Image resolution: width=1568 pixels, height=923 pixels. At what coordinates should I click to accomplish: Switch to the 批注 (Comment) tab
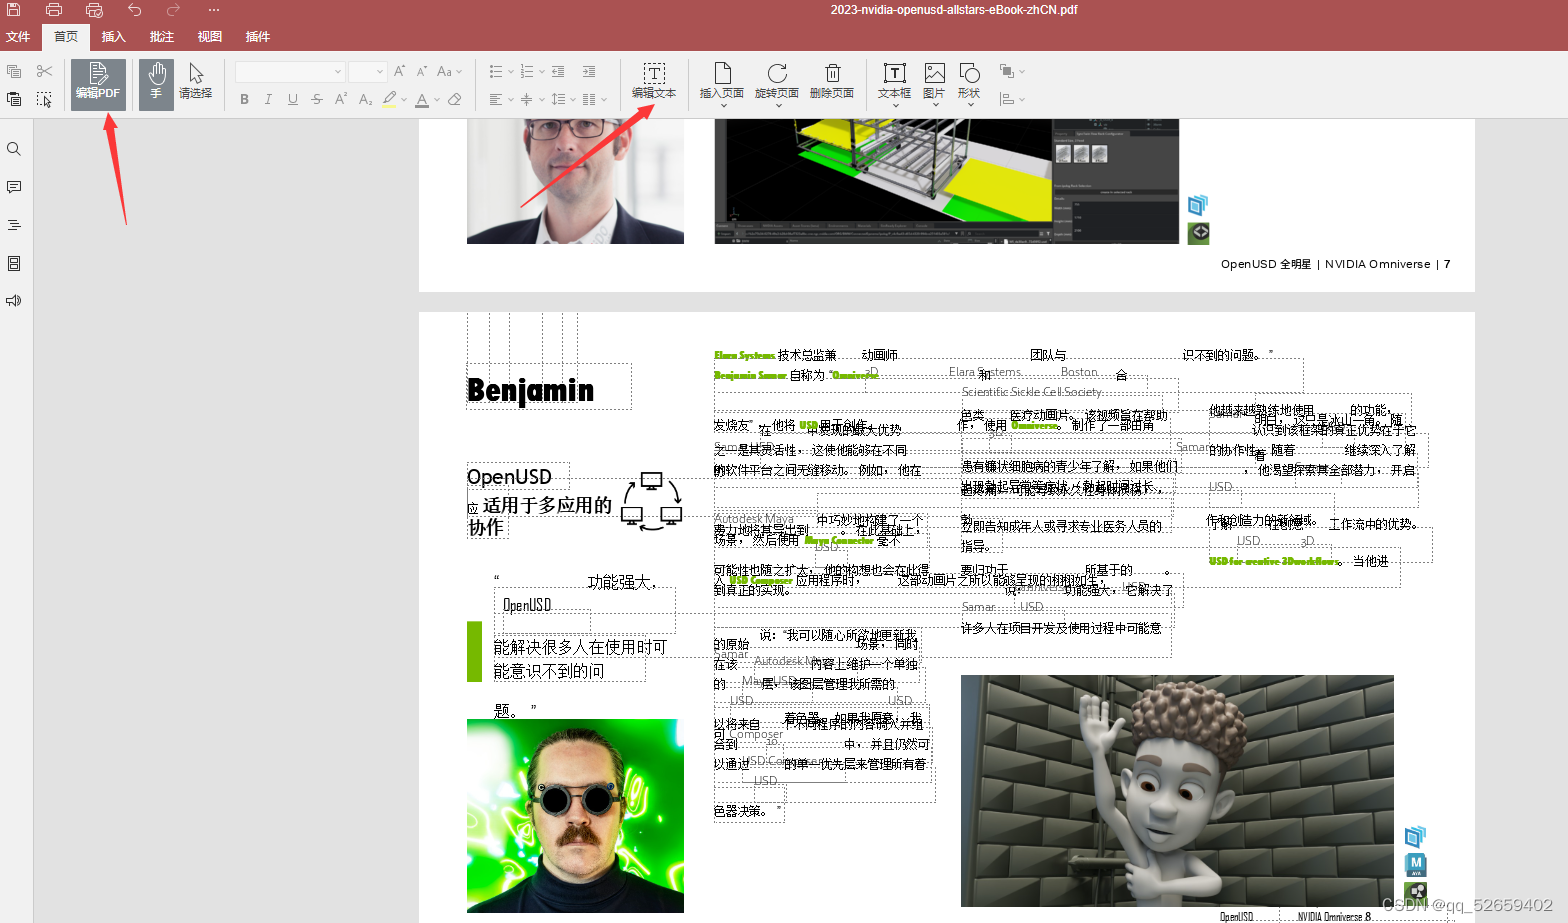tap(162, 37)
